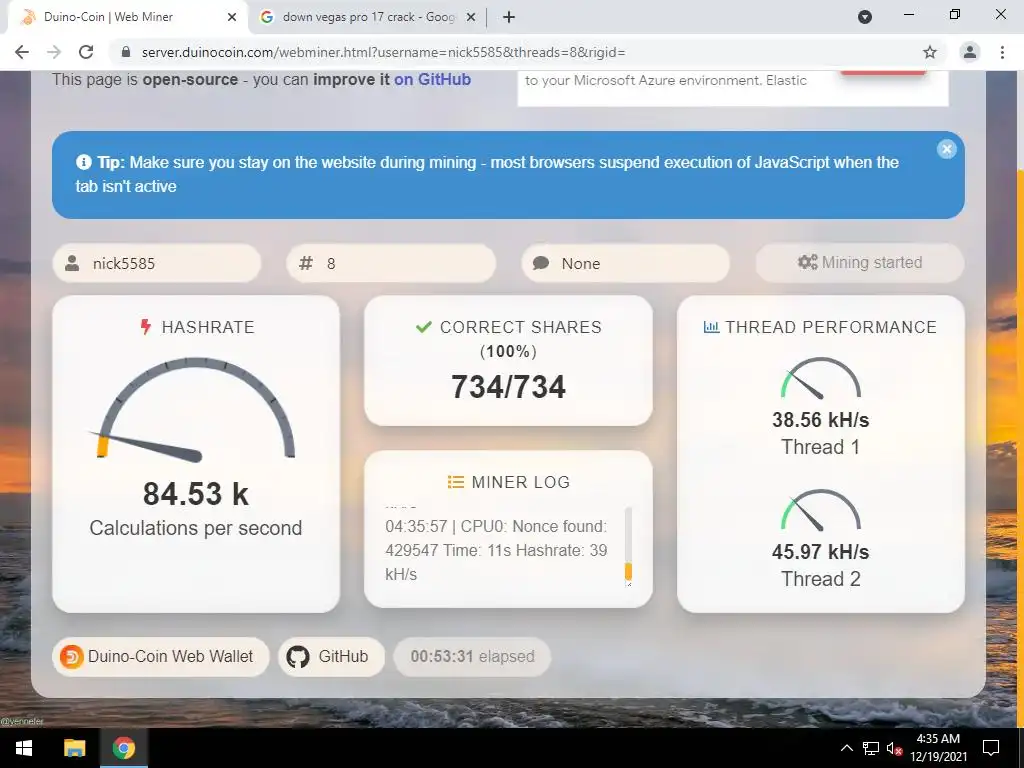Click the Thread 1 gauge
Viewport: 1024px width, 768px height.
tap(821, 378)
